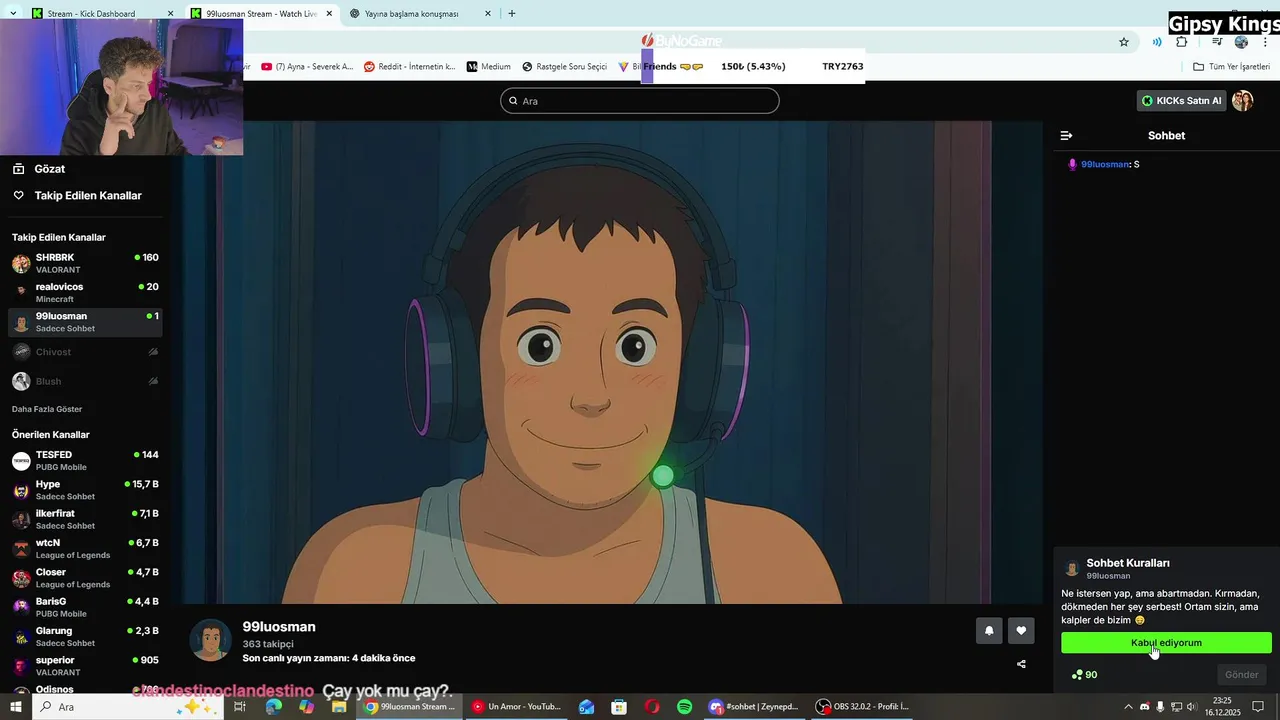Click 99luosman username in chat message

click(x=1105, y=164)
